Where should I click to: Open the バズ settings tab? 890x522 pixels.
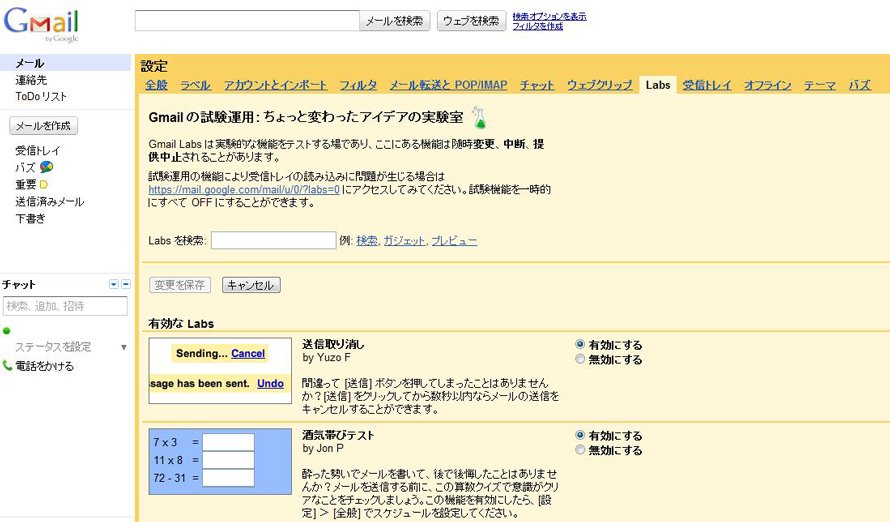pyautogui.click(x=859, y=85)
